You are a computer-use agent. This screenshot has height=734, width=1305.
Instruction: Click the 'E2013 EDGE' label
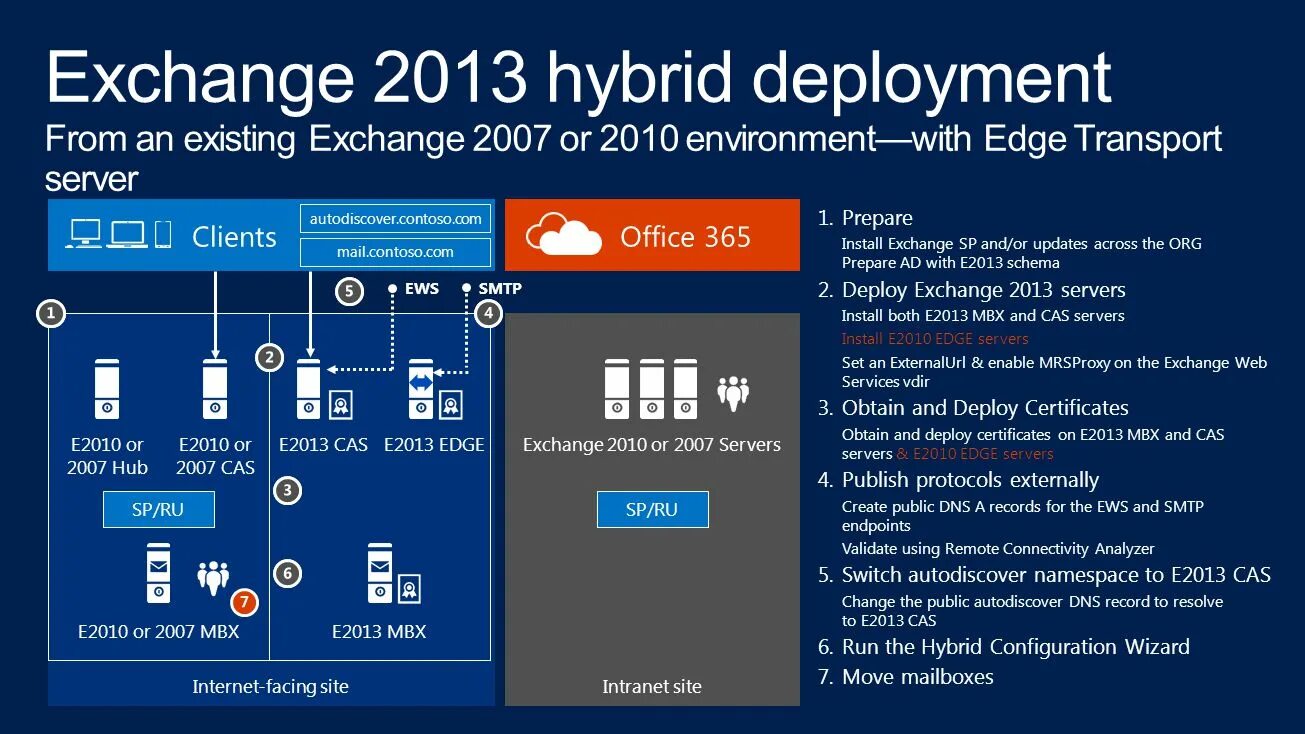click(434, 445)
